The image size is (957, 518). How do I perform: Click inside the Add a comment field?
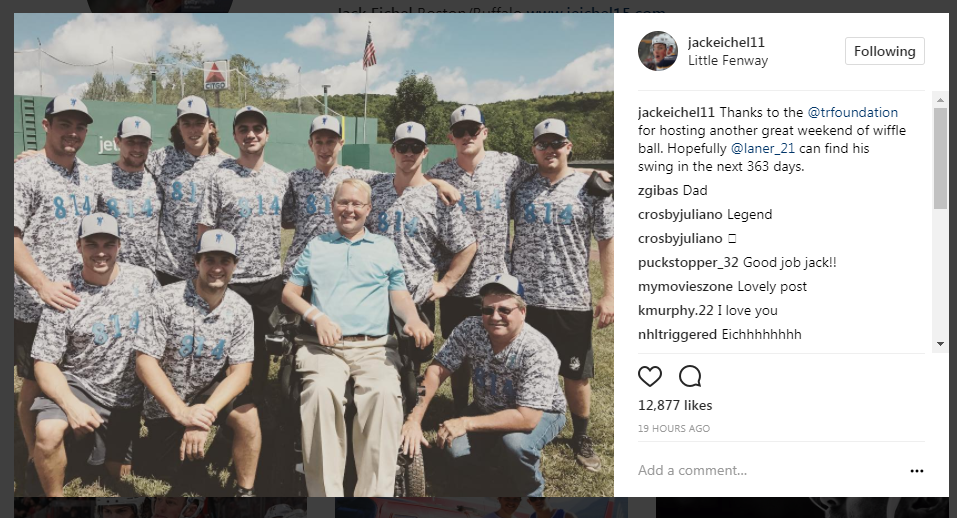click(x=769, y=470)
